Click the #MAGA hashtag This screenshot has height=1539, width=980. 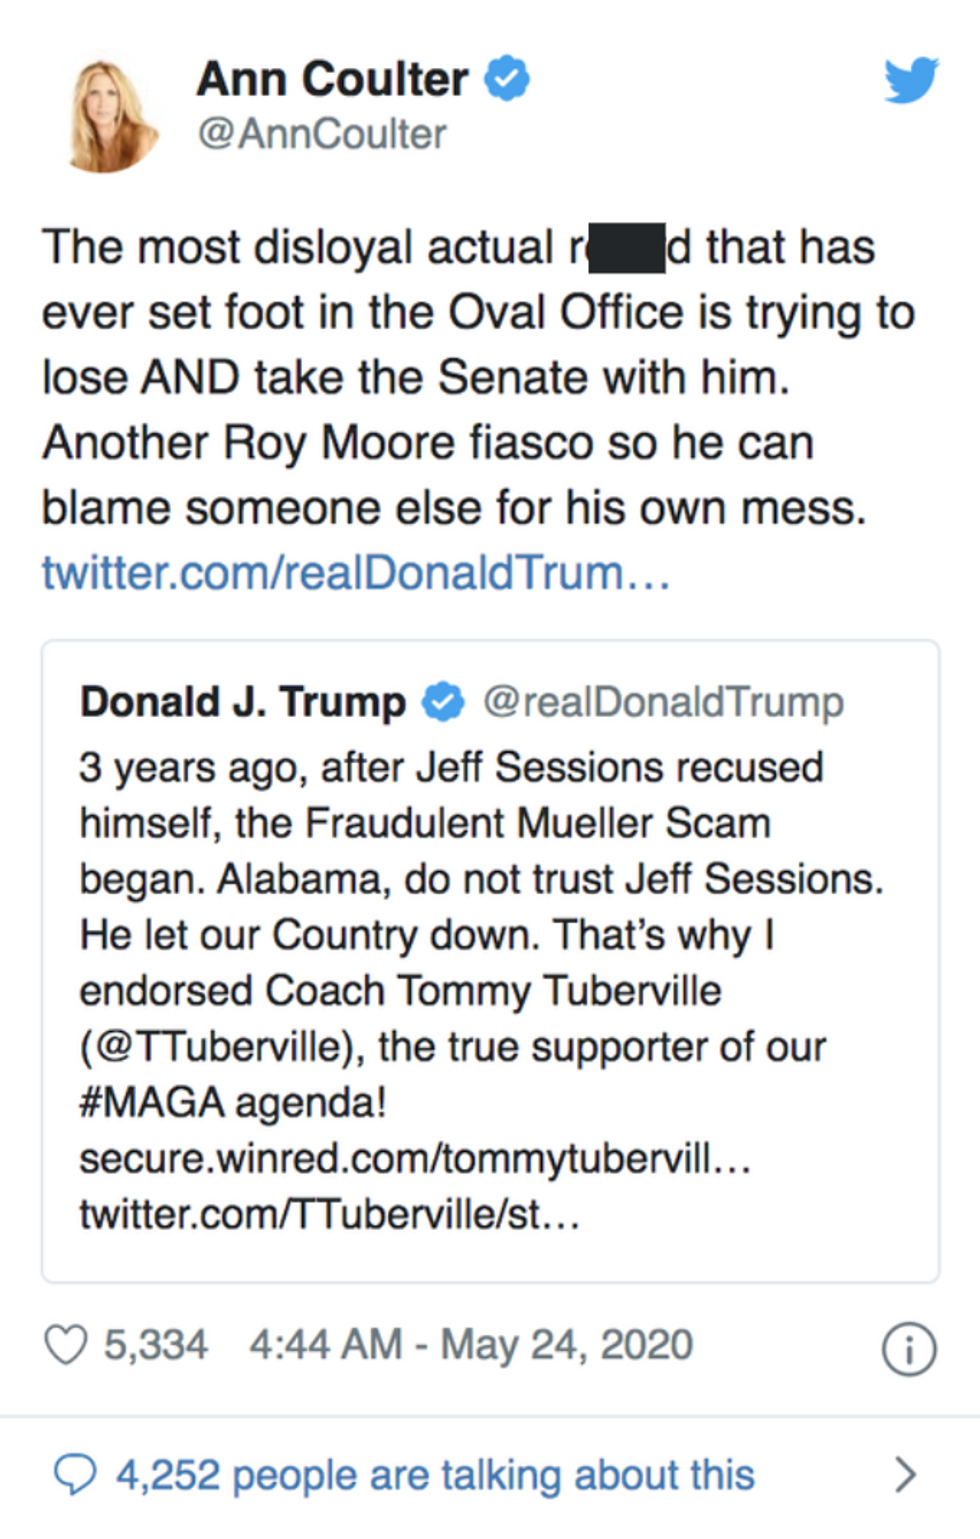(152, 1103)
